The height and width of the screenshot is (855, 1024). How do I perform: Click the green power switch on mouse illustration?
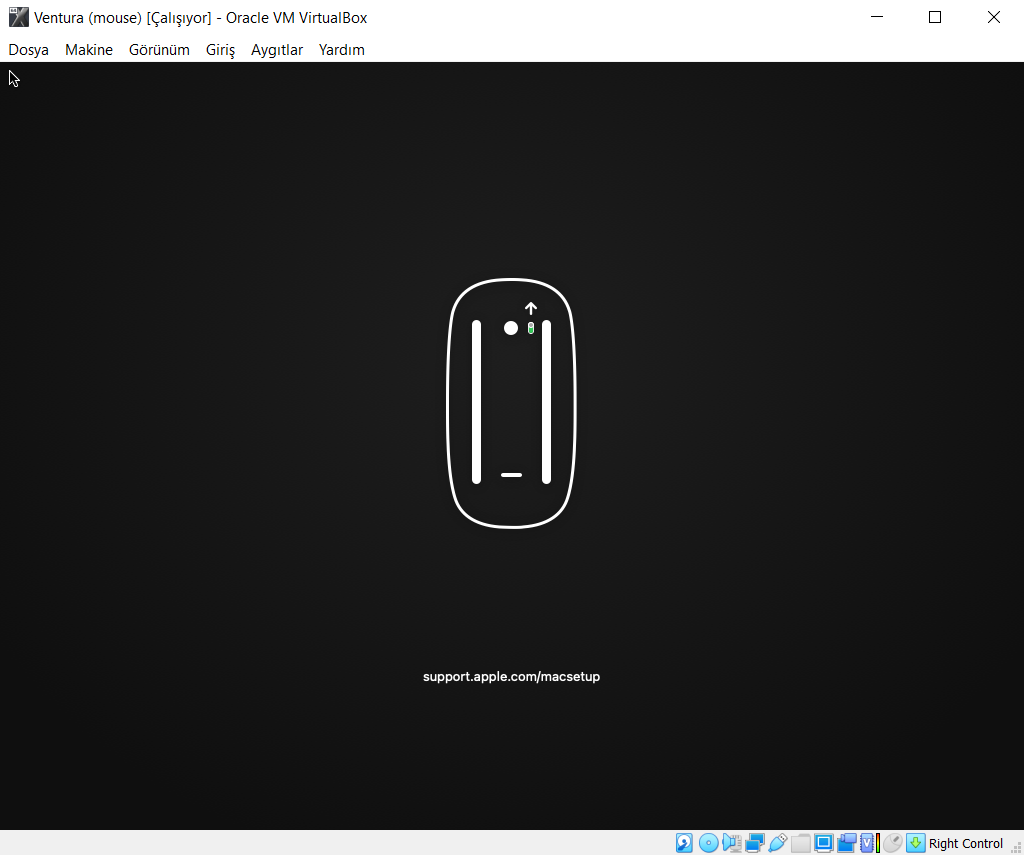[x=531, y=328]
